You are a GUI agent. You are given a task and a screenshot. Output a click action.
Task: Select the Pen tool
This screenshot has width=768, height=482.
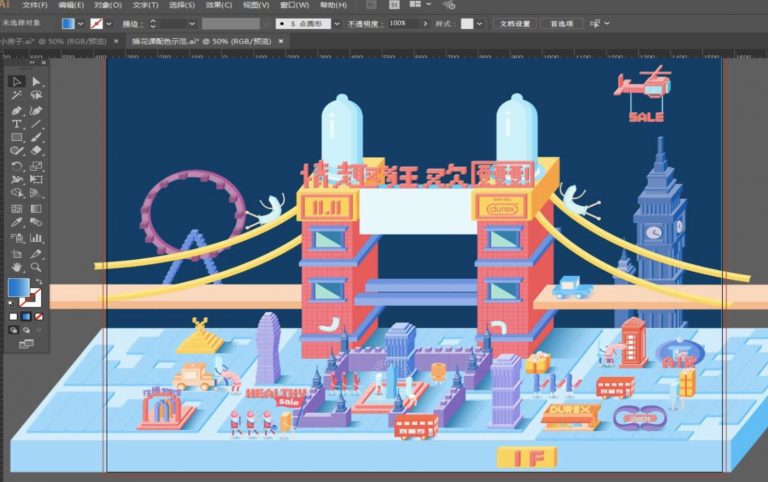coord(17,110)
